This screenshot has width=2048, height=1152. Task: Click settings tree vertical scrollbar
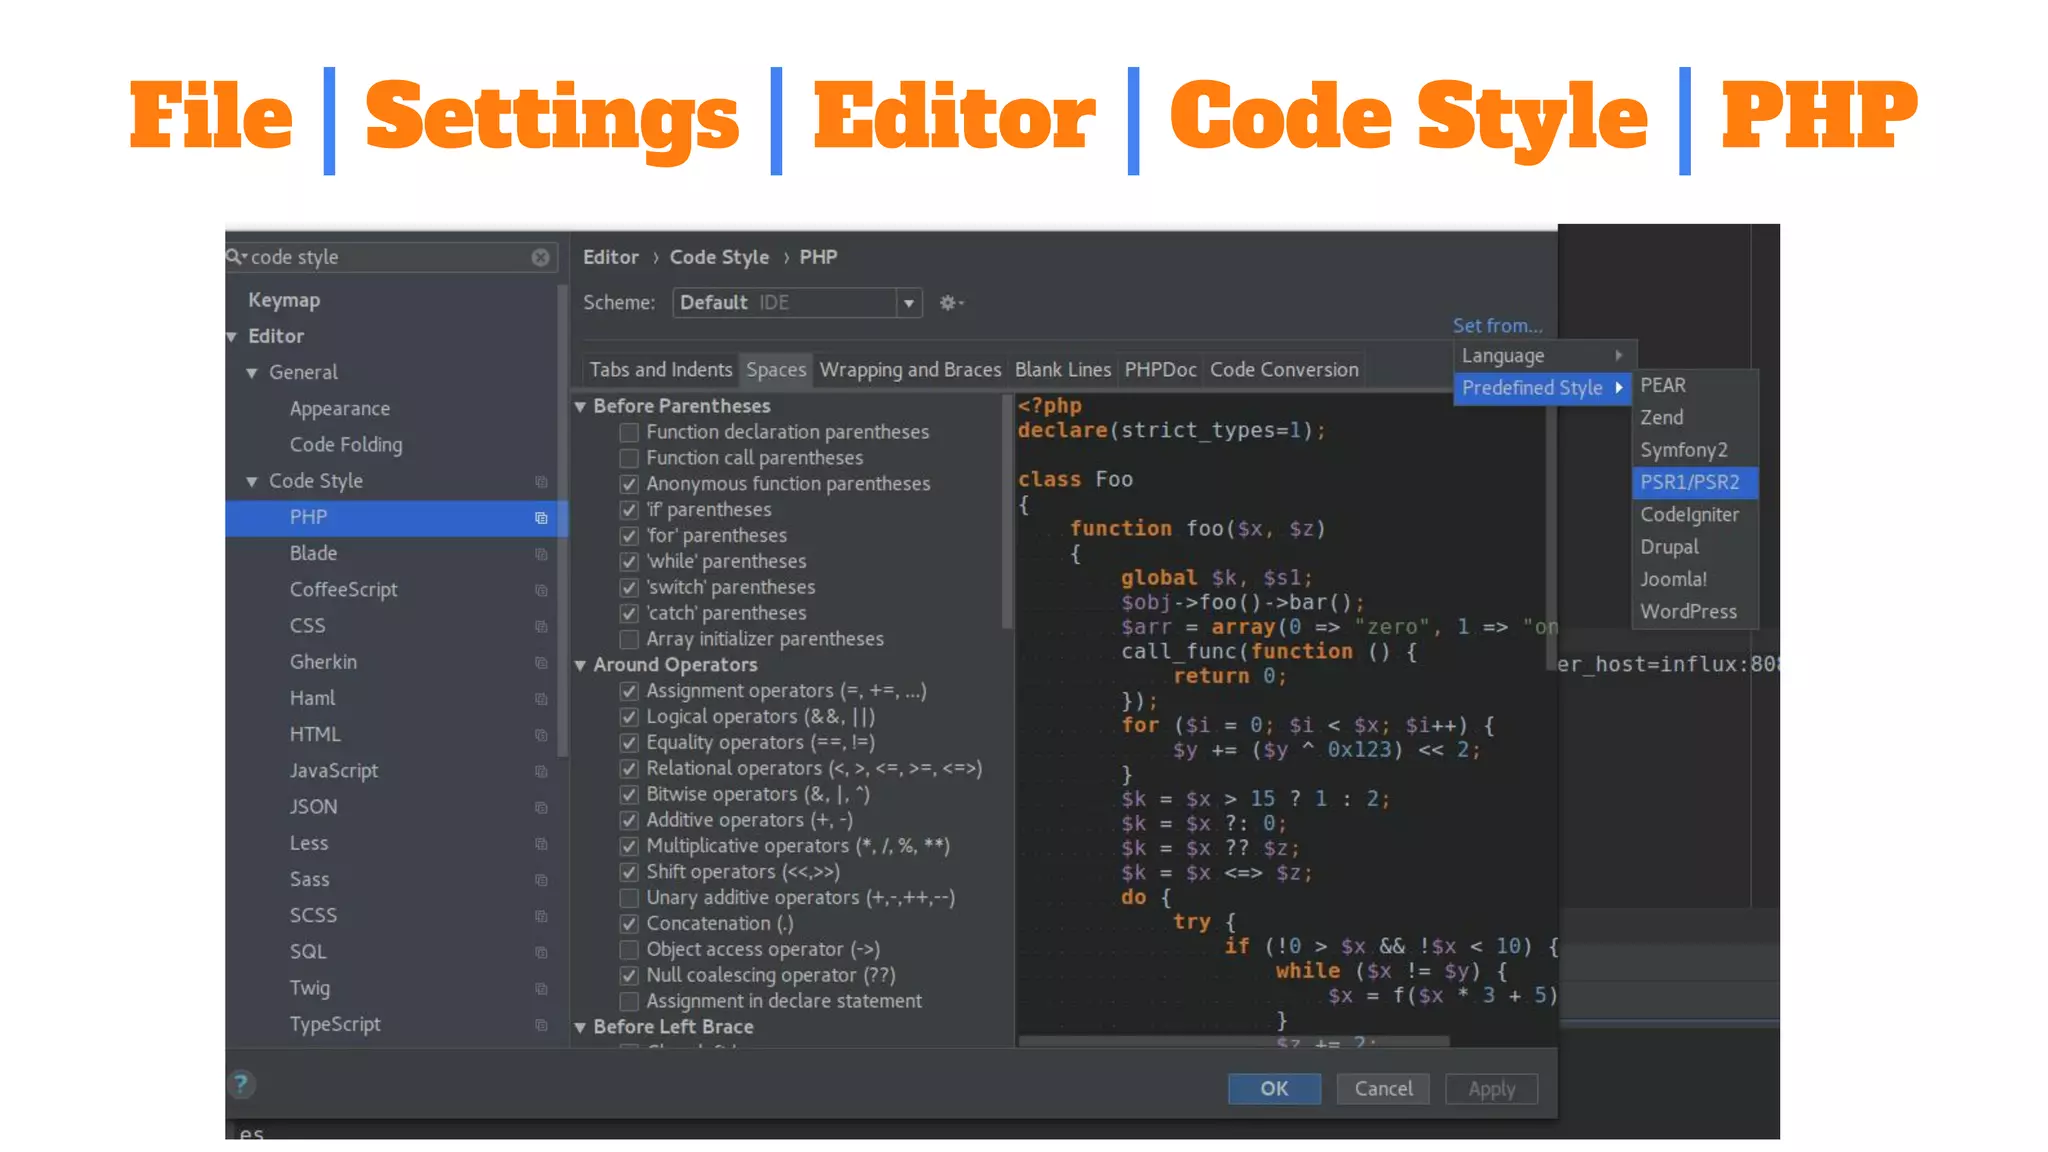point(562,520)
